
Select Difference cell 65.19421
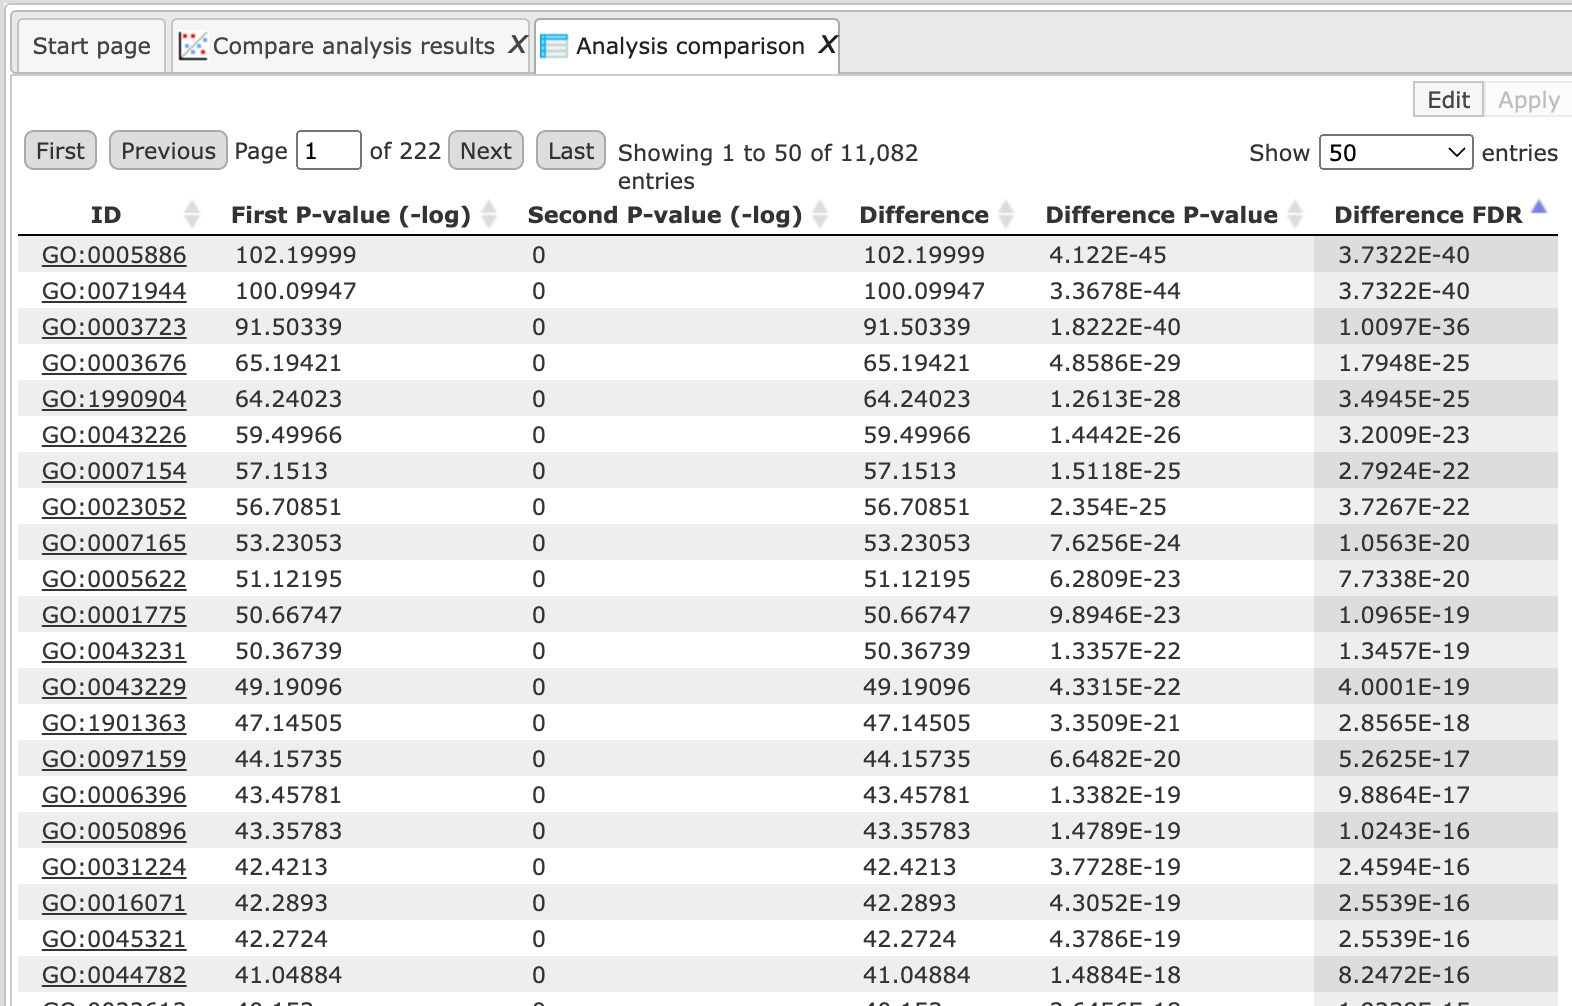[917, 363]
